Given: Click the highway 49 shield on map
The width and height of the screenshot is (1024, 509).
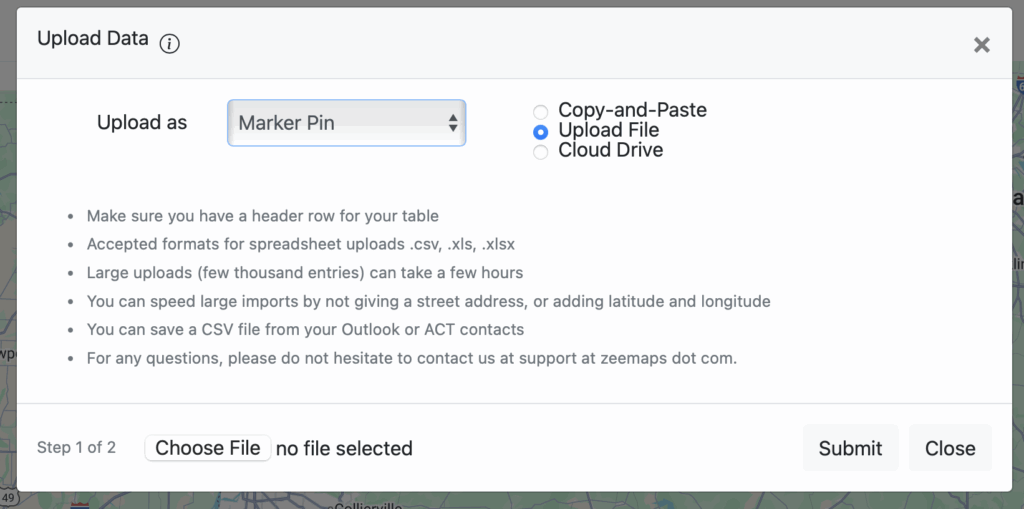Looking at the screenshot, I should (x=8, y=497).
